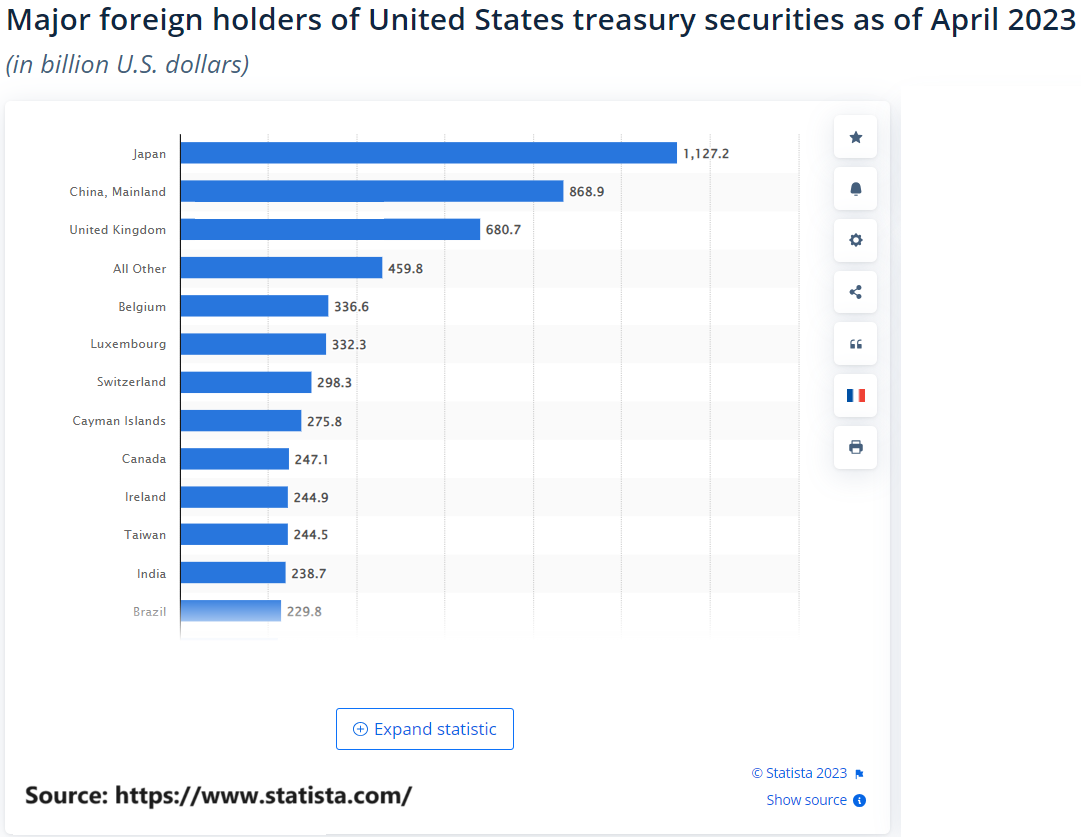Click the Belgium bar

tap(254, 306)
